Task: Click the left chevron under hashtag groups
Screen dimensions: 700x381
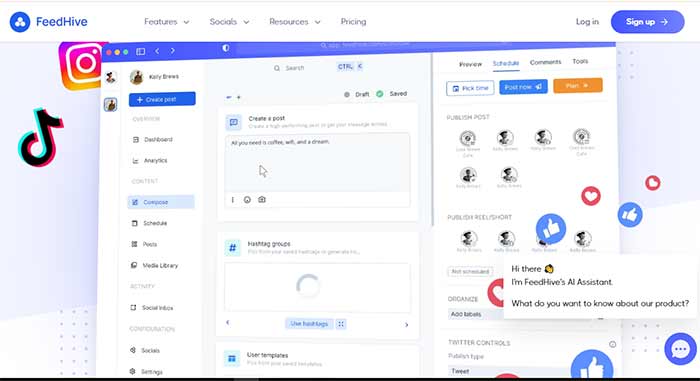Action: point(228,322)
